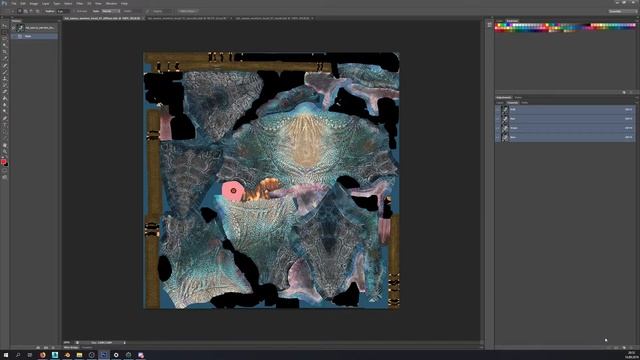Viewport: 640px width, 360px height.
Task: Open the File menu
Action: (14, 3)
